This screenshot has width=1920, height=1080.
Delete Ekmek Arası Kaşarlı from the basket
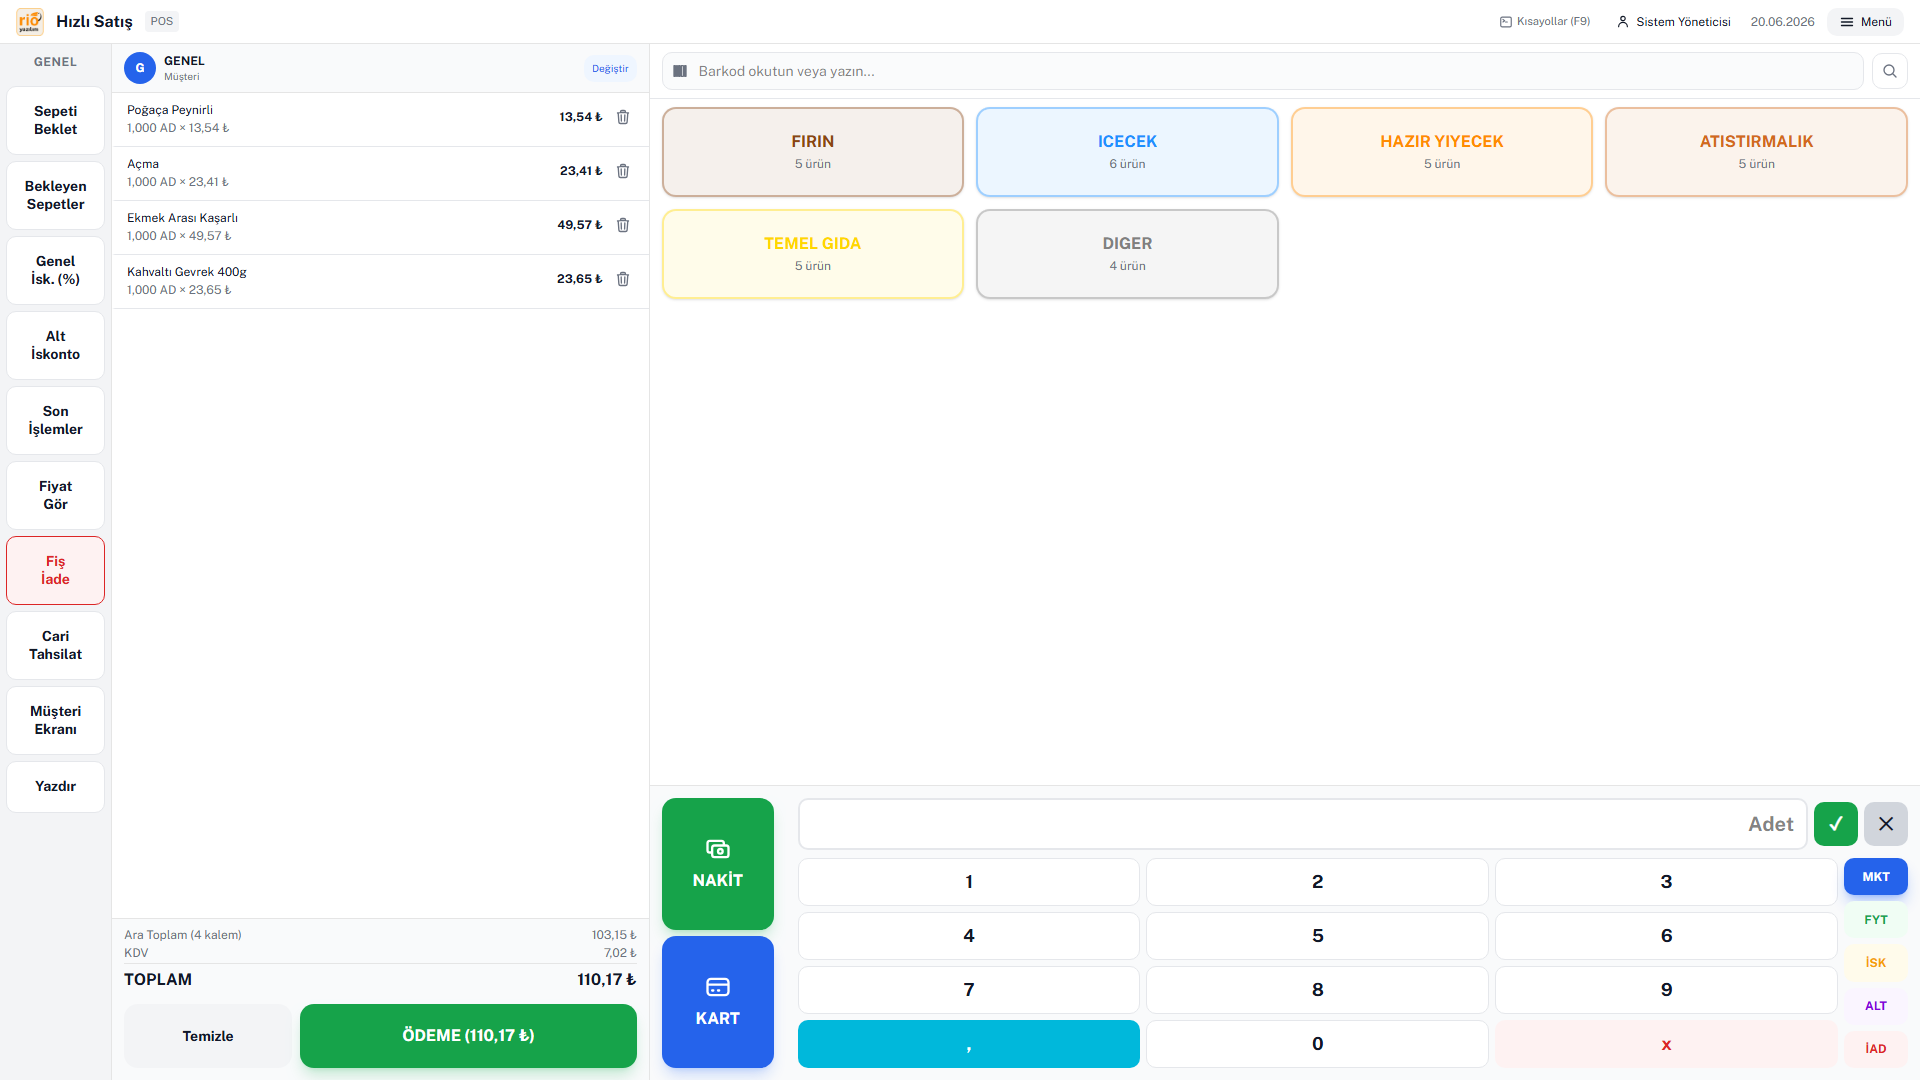[x=623, y=225]
